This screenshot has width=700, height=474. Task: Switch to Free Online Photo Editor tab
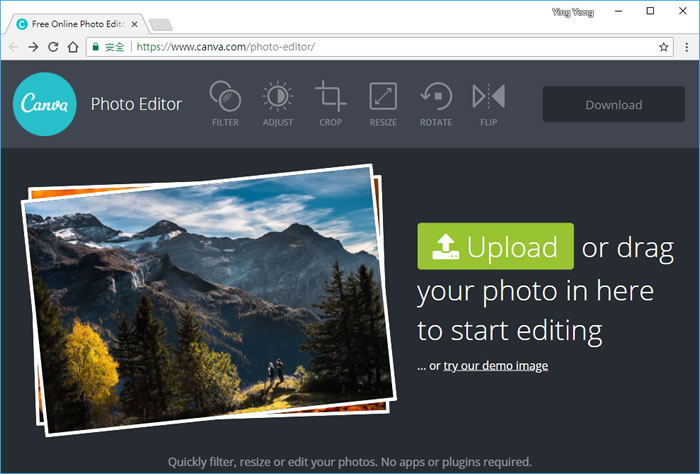click(x=75, y=22)
